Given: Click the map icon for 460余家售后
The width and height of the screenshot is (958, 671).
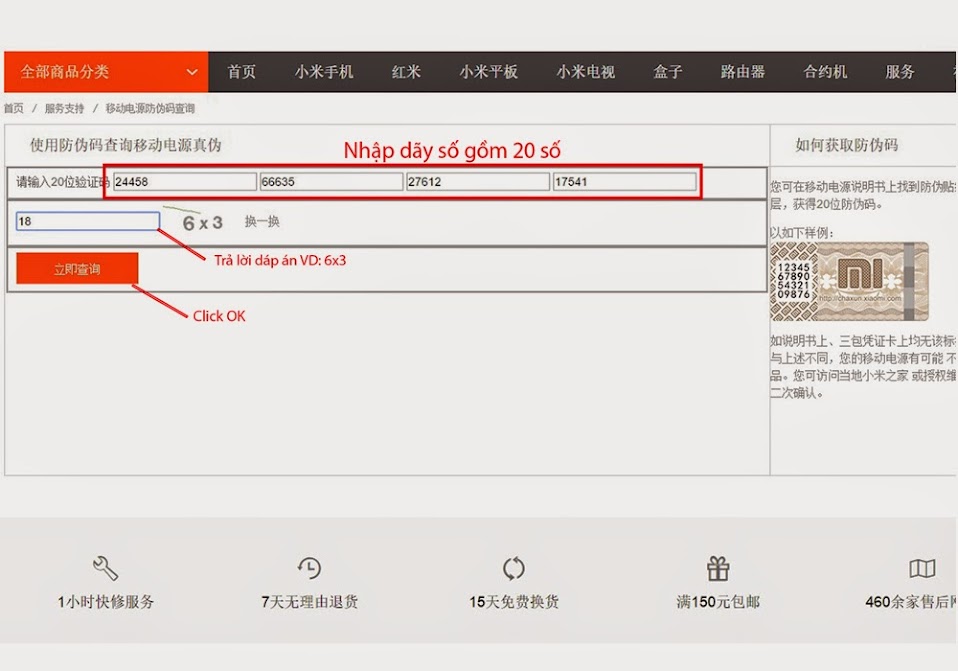Looking at the screenshot, I should tap(923, 568).
